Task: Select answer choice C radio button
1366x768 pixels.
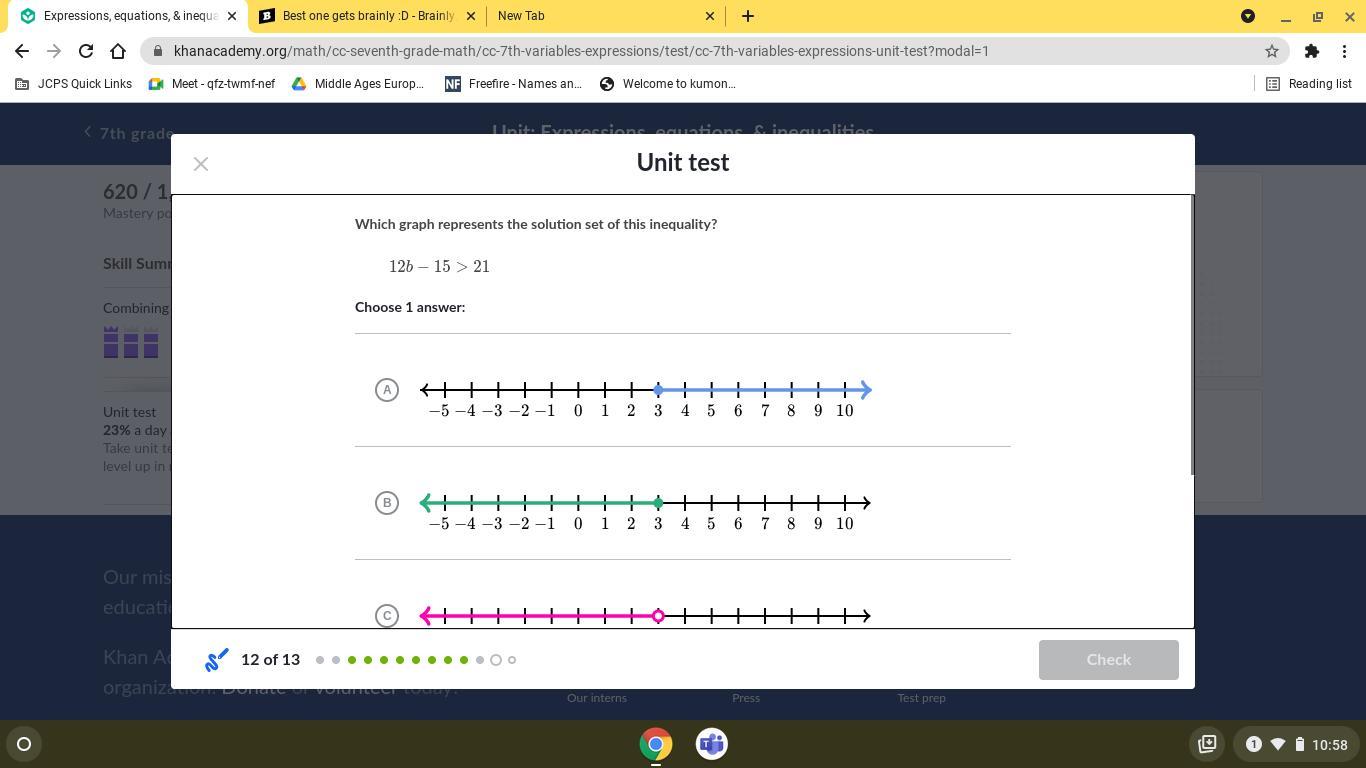Action: [x=387, y=615]
